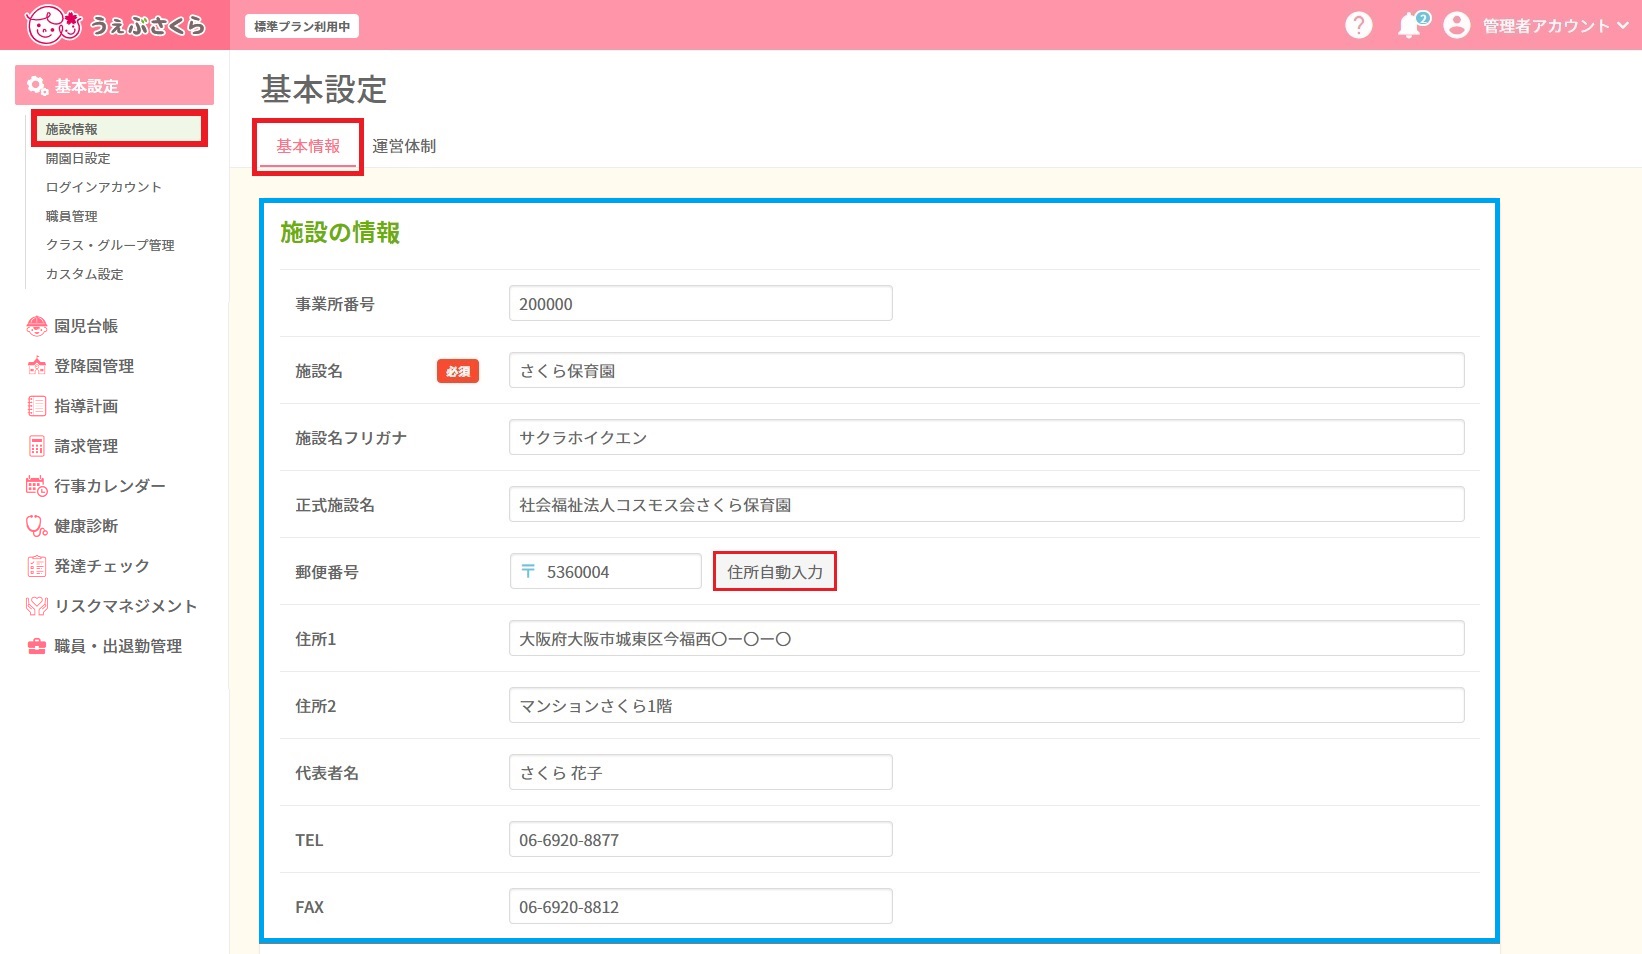Go to 請求管理 menu
Screen dimensions: 1642x954
(x=86, y=446)
